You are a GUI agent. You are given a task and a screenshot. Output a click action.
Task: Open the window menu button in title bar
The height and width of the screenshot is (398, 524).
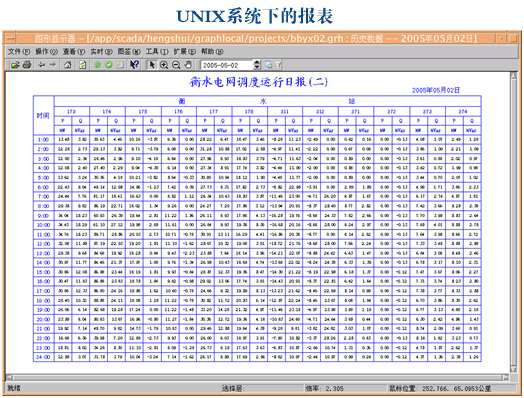click(10, 38)
